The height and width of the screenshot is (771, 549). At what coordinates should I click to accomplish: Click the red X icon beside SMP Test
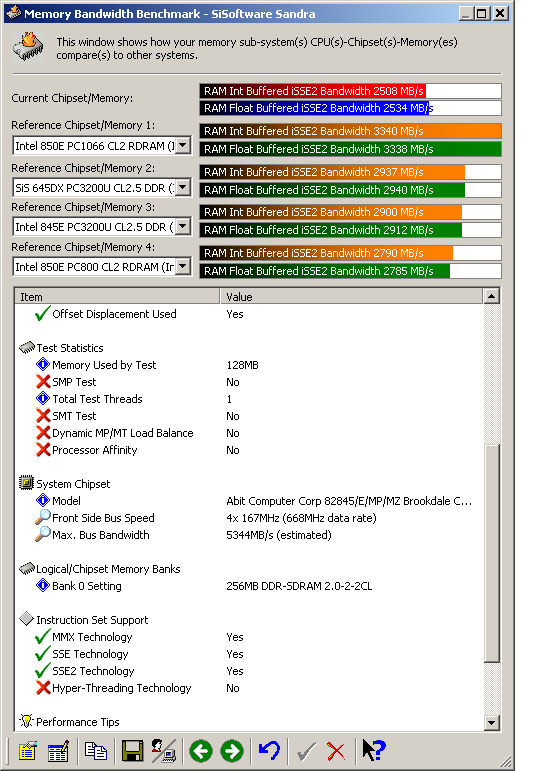click(43, 382)
